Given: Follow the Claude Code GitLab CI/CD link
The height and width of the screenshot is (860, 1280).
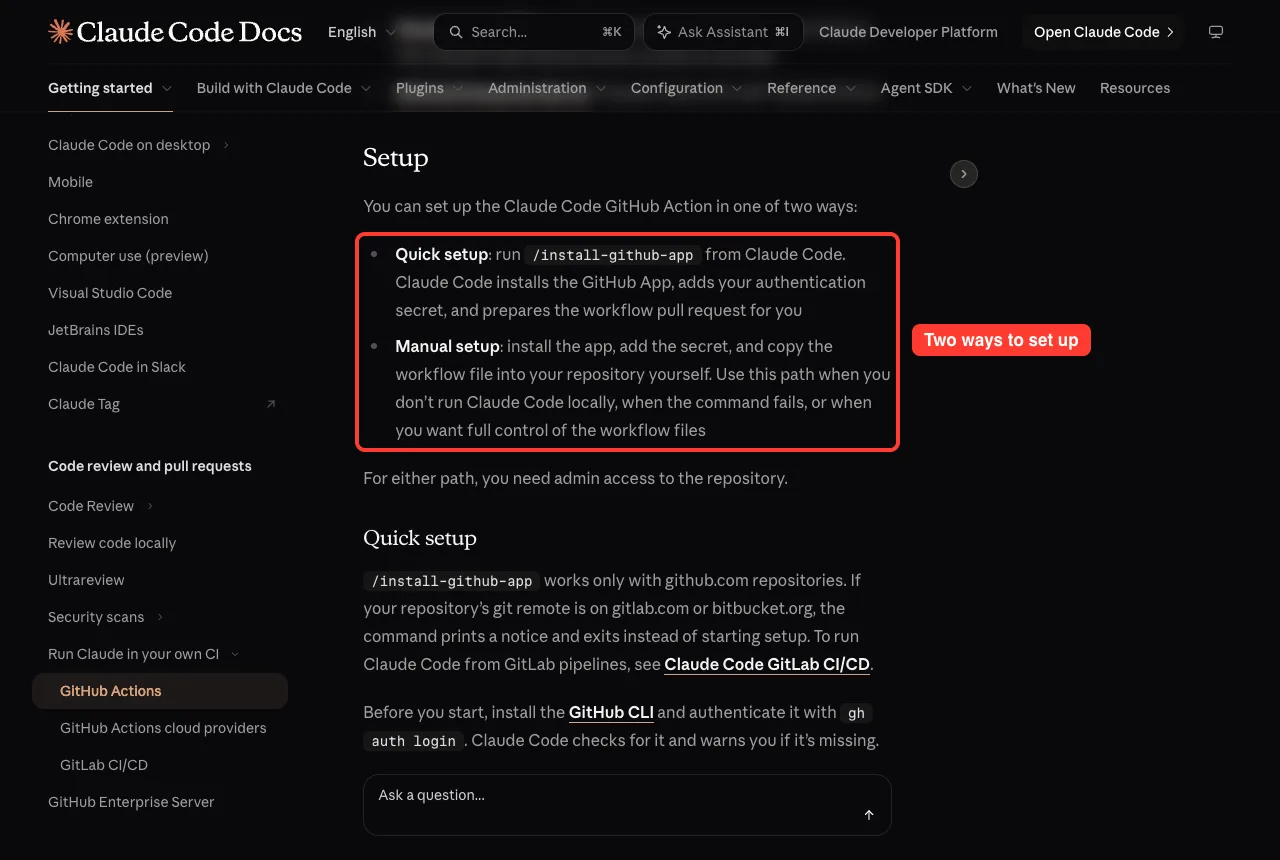Looking at the screenshot, I should pos(768,664).
